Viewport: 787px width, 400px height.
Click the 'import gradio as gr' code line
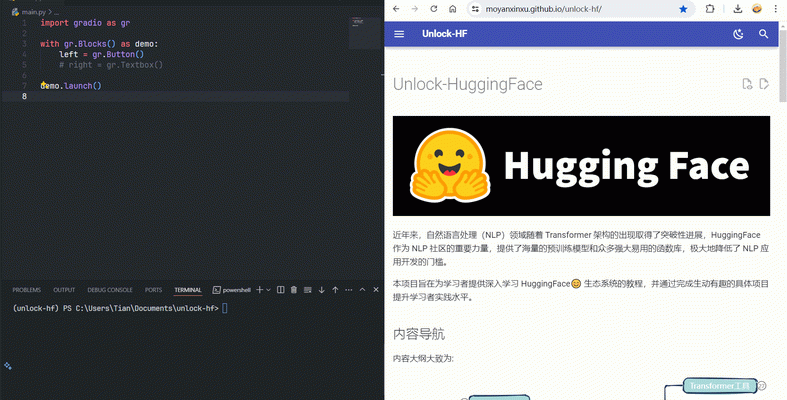[x=85, y=23]
